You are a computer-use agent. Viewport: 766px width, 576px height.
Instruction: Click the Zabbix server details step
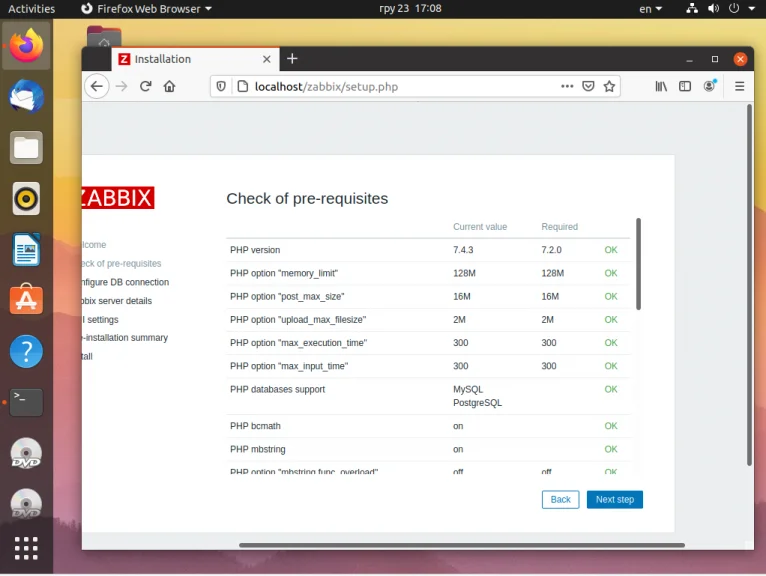pos(117,300)
